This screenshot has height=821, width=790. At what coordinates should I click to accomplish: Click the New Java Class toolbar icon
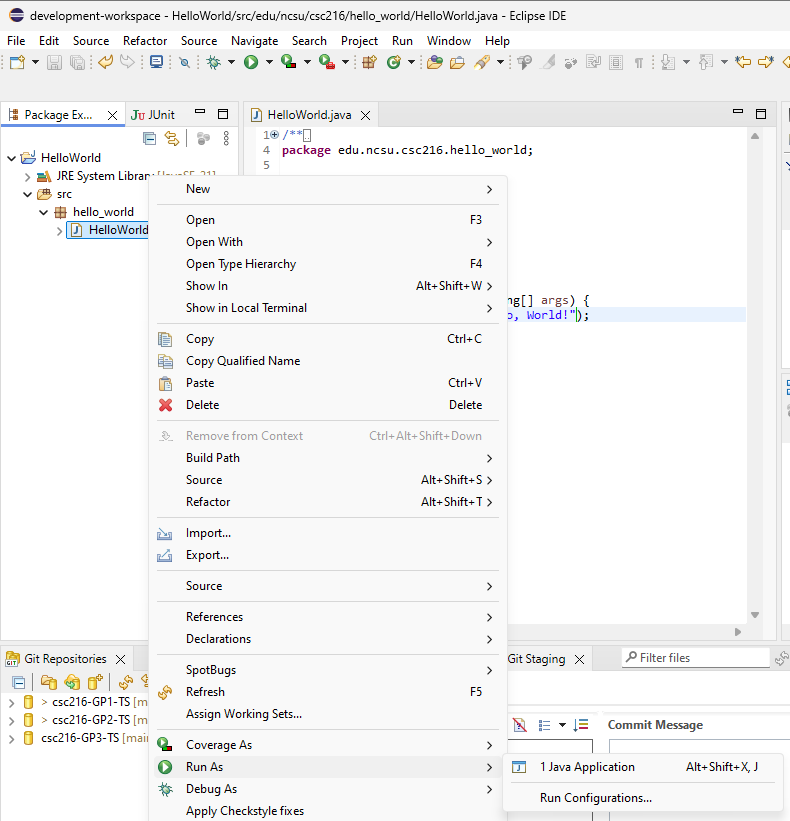click(x=394, y=62)
